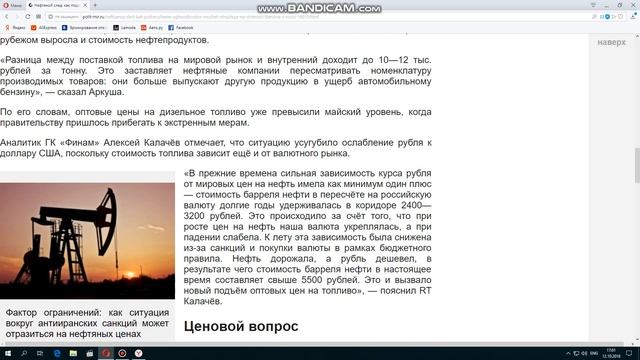The image size is (640, 360).
Task: Open network status tray icon
Action: [x=576, y=353]
